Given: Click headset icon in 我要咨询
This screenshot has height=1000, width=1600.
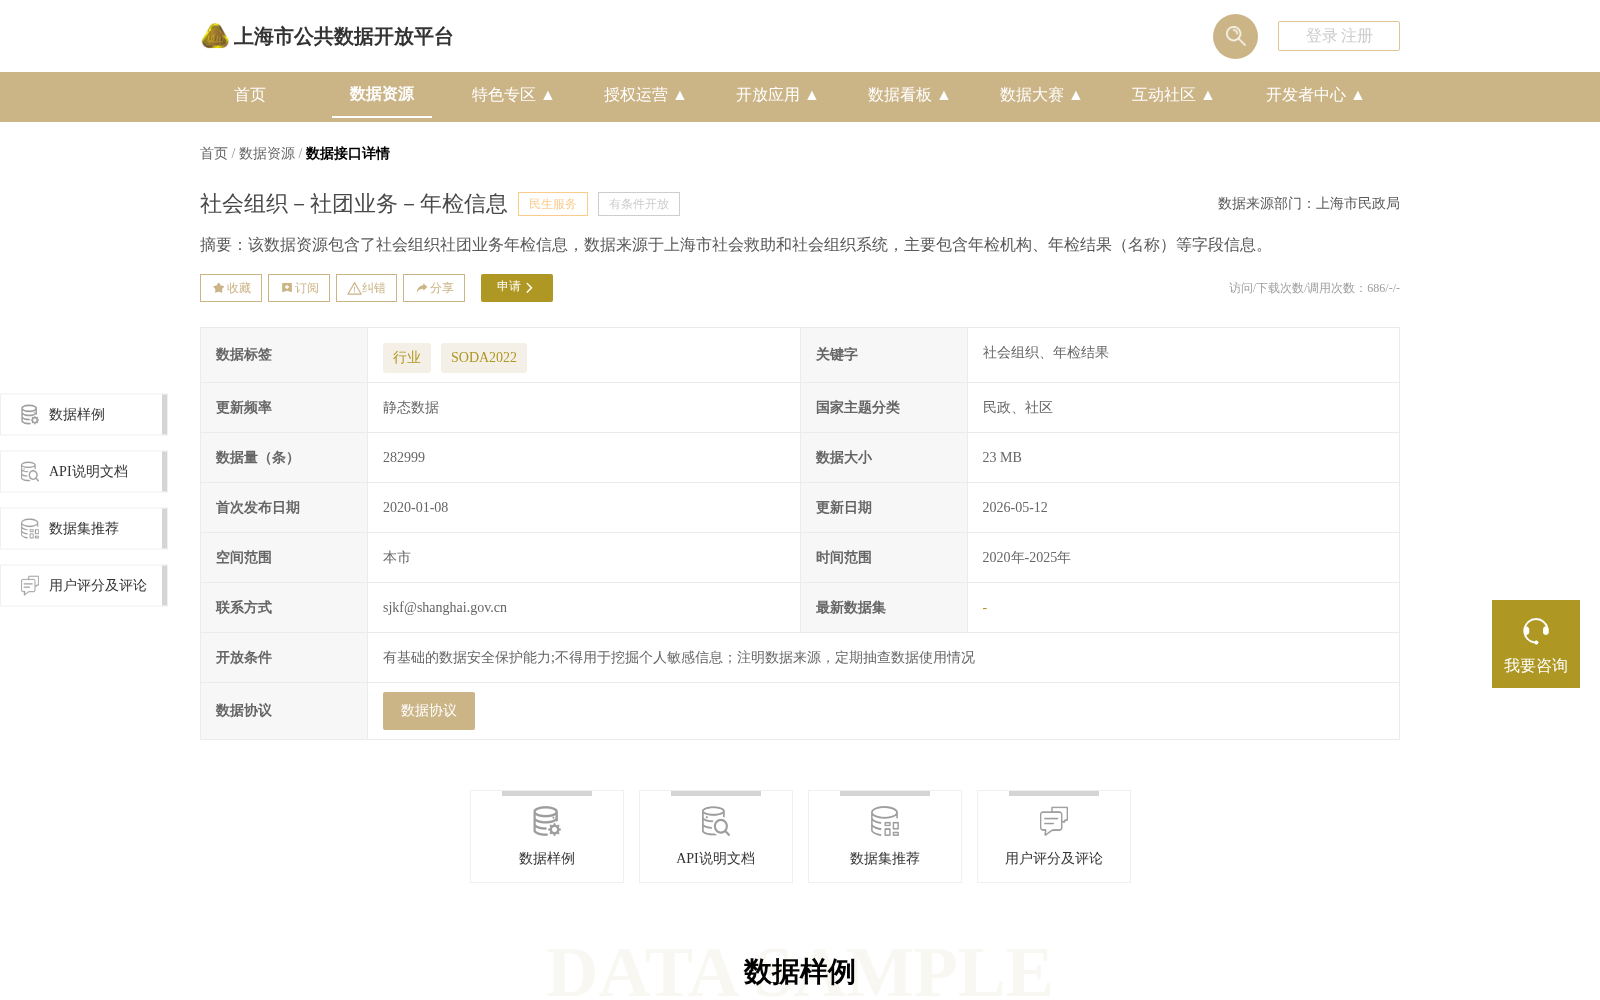Looking at the screenshot, I should (1536, 631).
